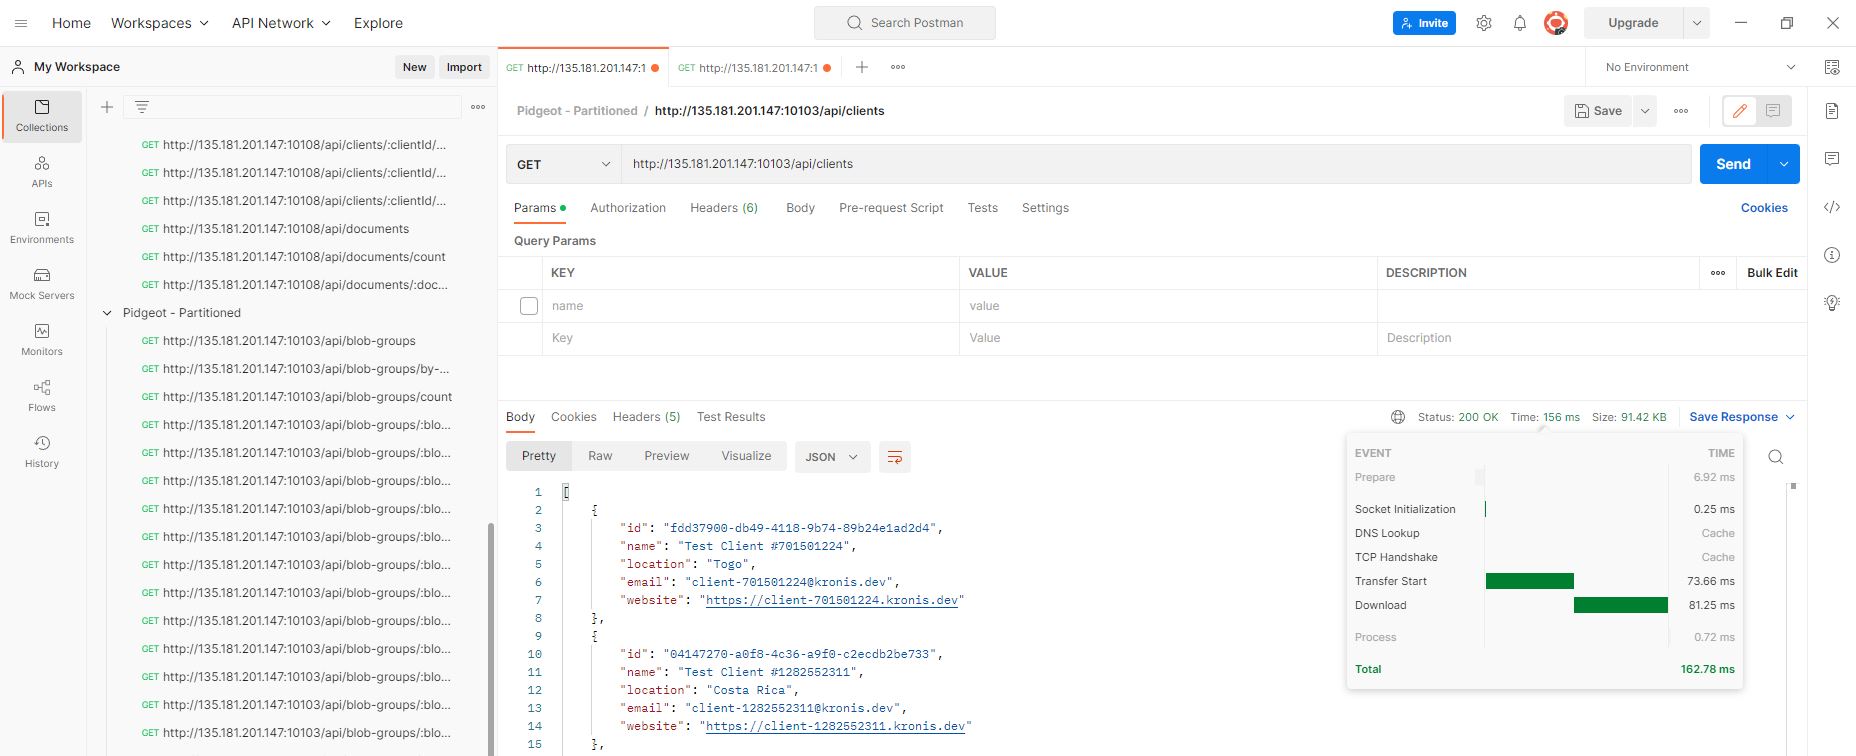Create a new collection with plus icon

click(107, 107)
